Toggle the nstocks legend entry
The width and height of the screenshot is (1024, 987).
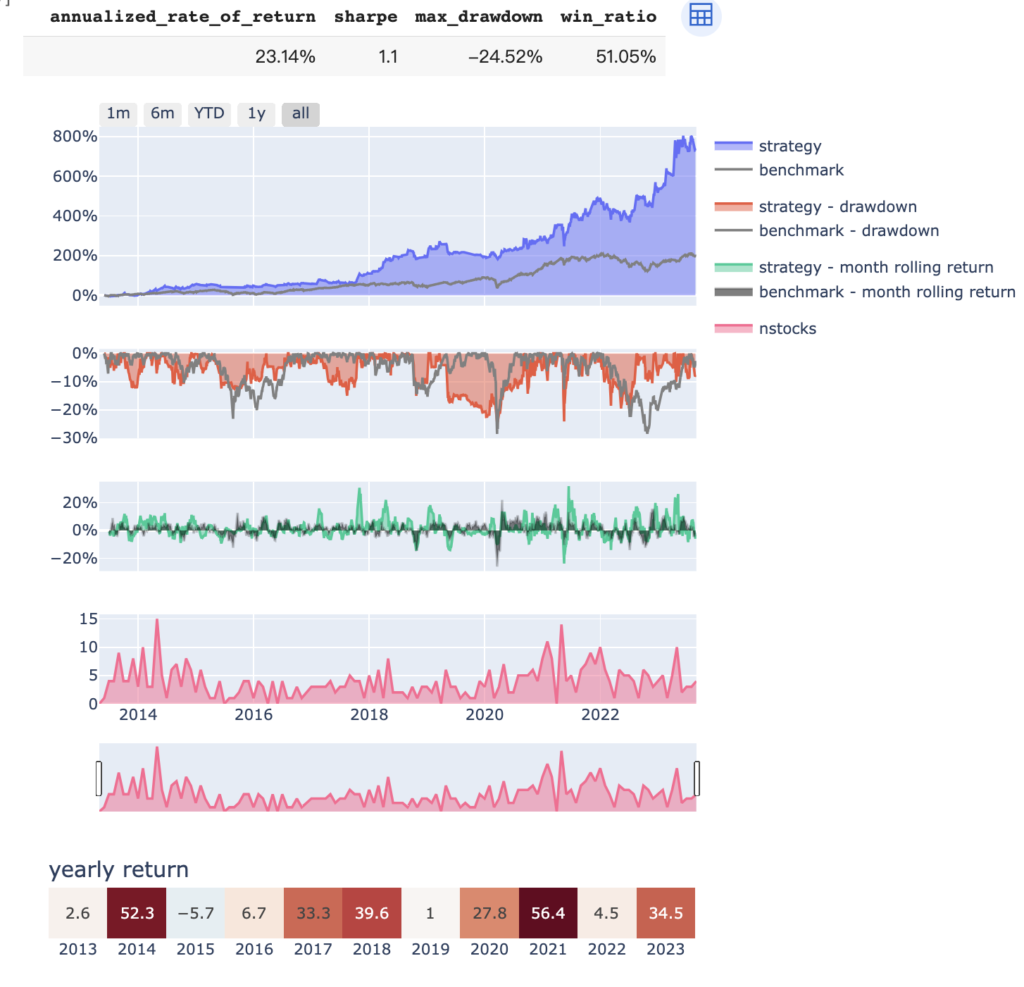pos(765,328)
